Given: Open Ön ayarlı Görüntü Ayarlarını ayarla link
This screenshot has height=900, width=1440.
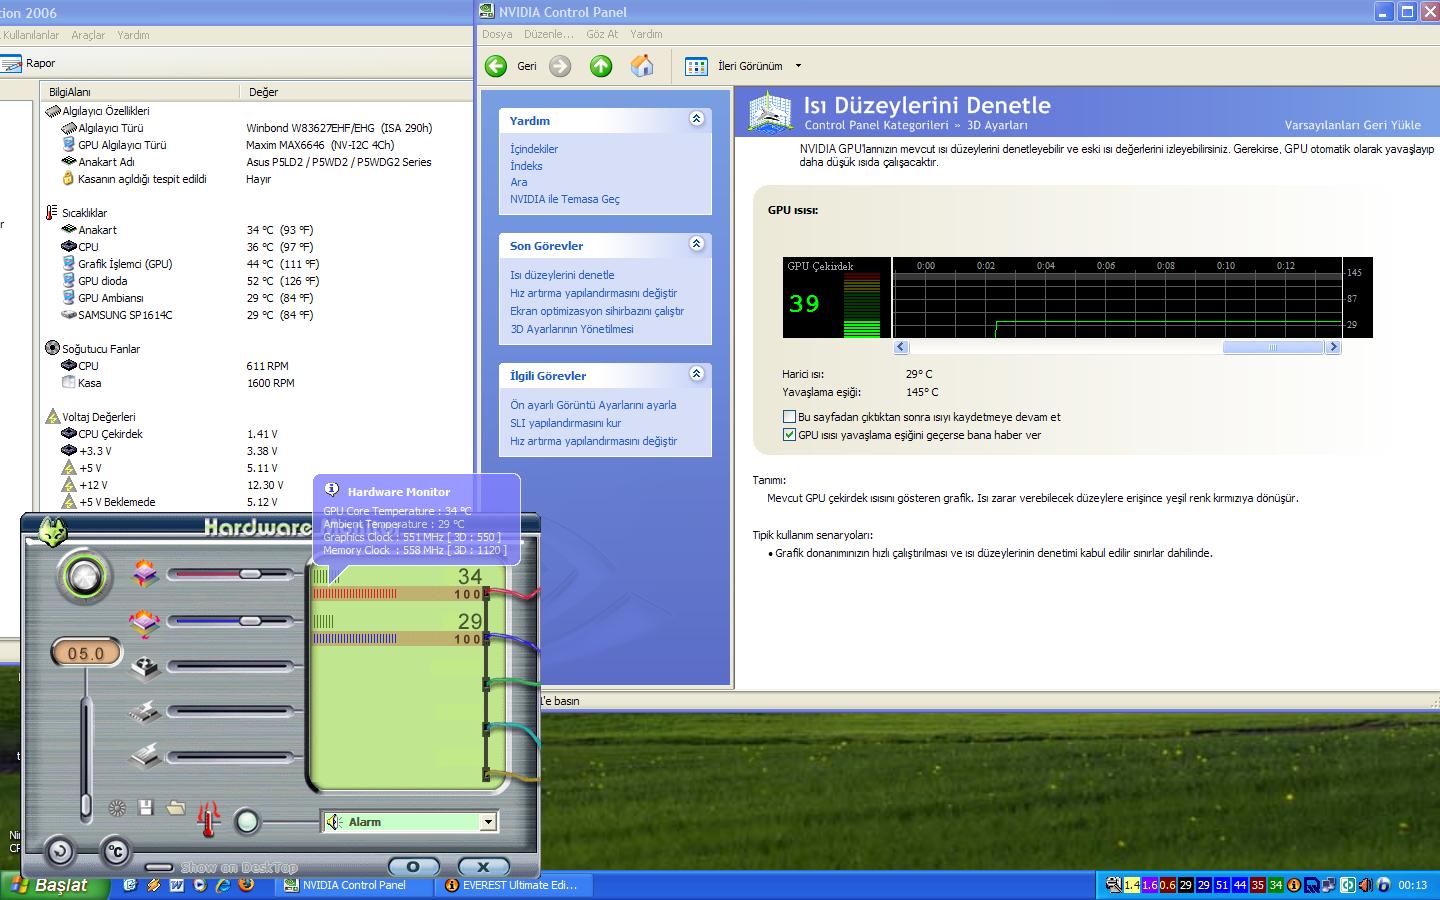Looking at the screenshot, I should click(593, 405).
